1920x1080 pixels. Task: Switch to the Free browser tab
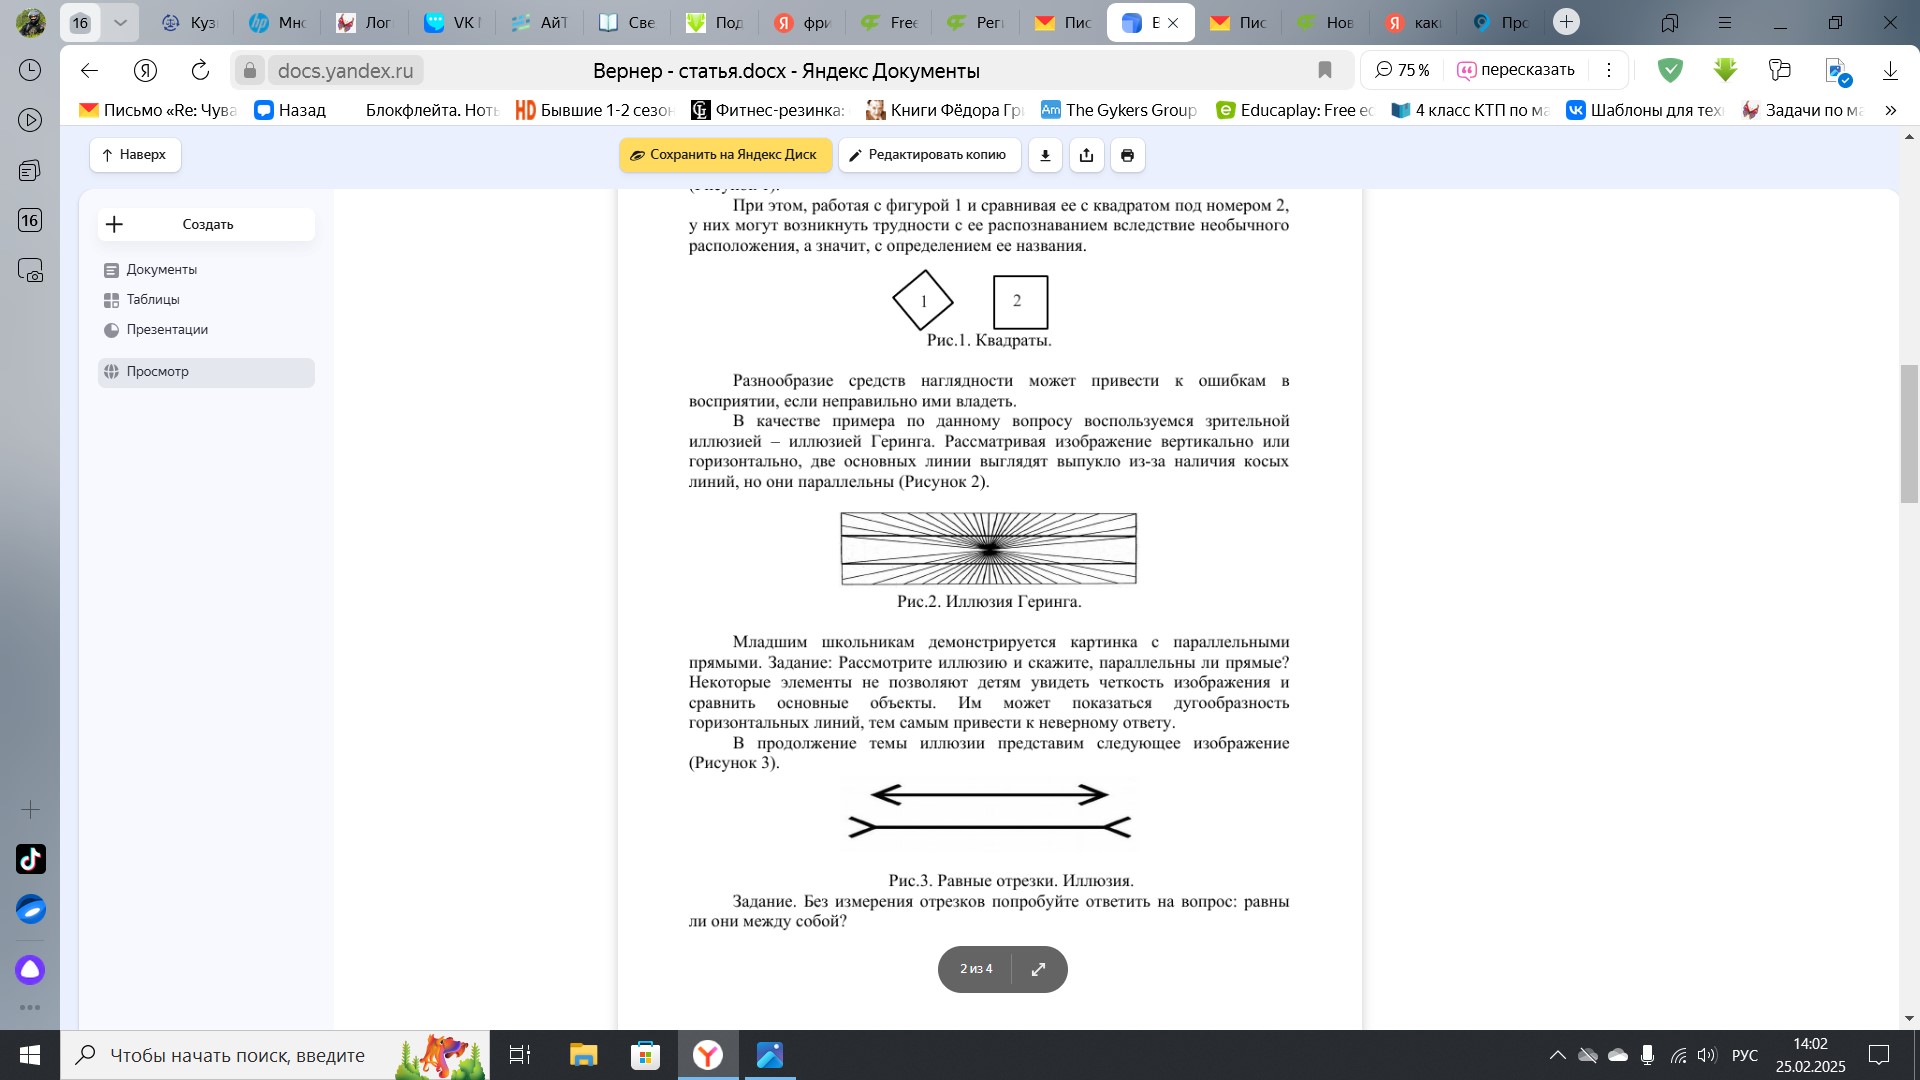click(888, 22)
